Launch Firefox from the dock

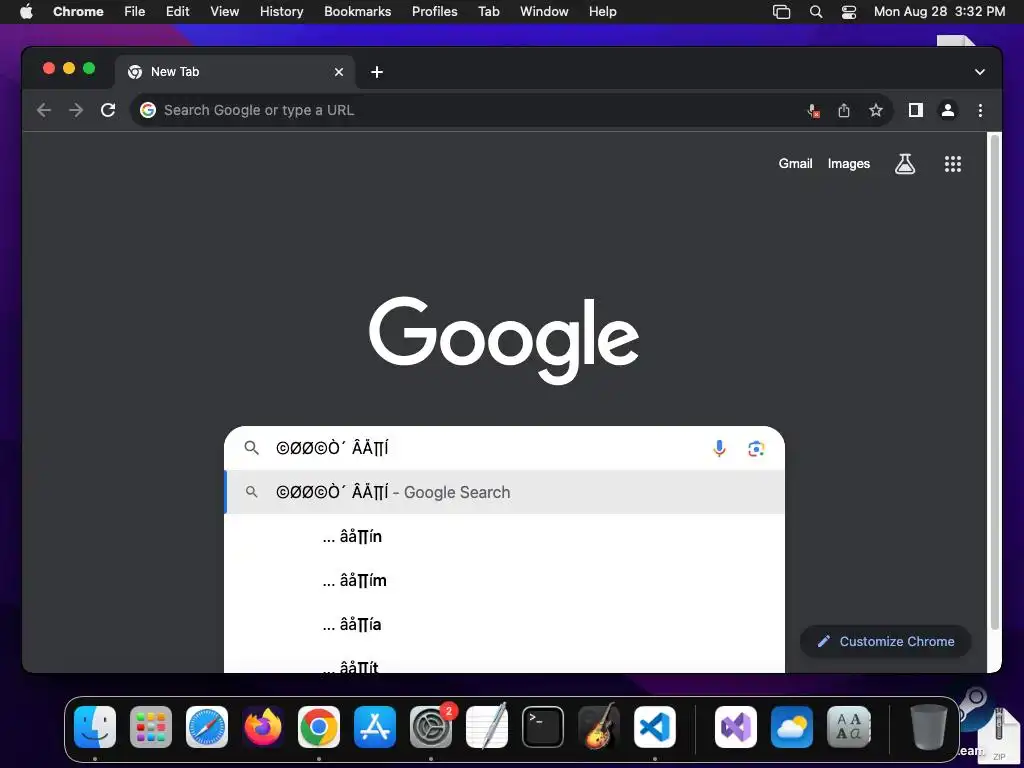[x=263, y=727]
